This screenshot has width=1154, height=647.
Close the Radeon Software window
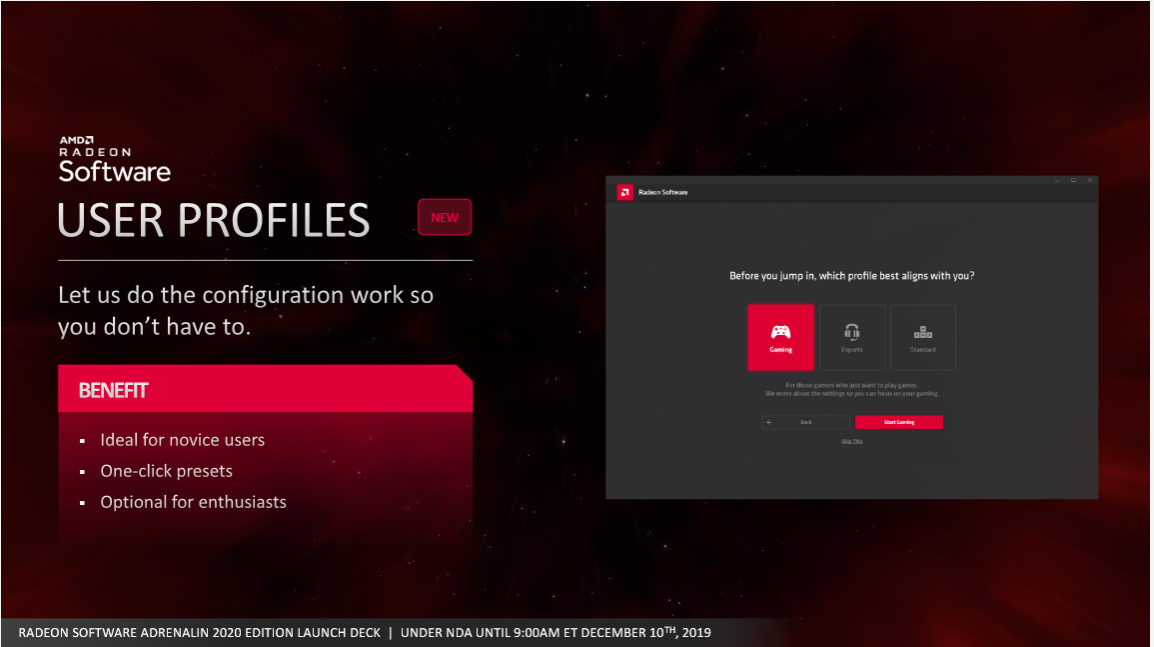(x=1089, y=180)
